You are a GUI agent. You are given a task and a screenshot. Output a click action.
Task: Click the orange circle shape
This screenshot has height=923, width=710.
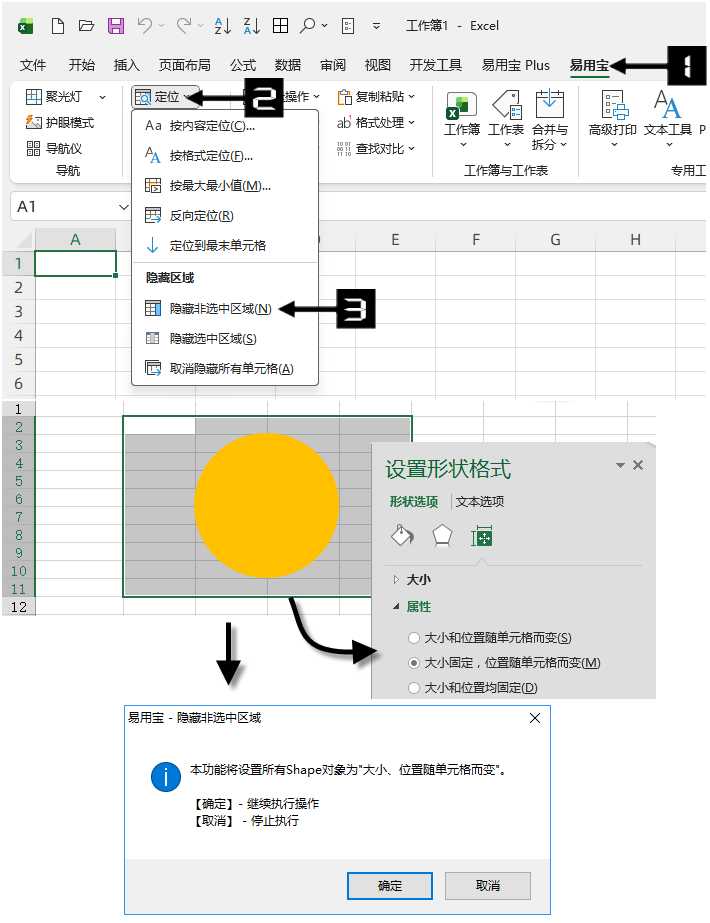267,506
